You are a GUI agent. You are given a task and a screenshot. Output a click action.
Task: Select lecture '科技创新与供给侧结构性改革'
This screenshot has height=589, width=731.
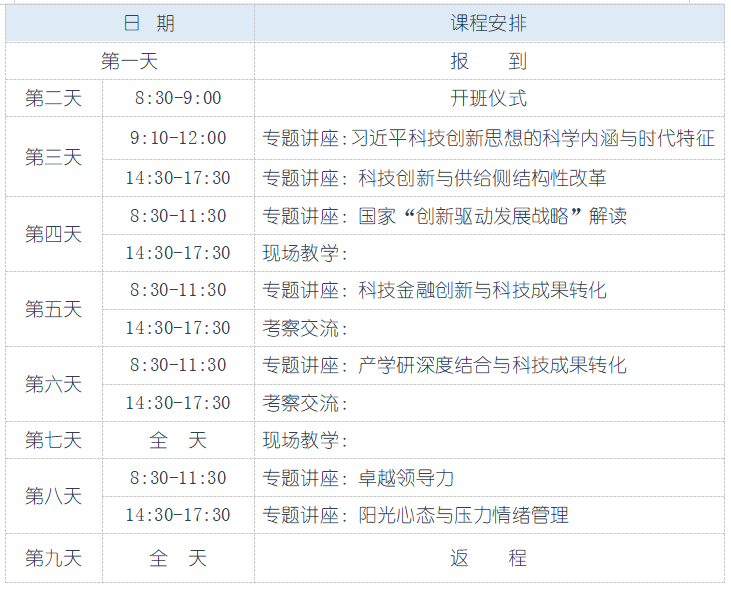coord(483,178)
